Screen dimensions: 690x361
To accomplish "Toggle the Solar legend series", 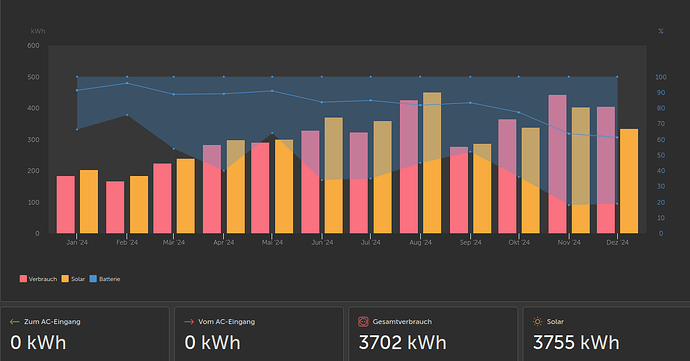I will pyautogui.click(x=73, y=279).
